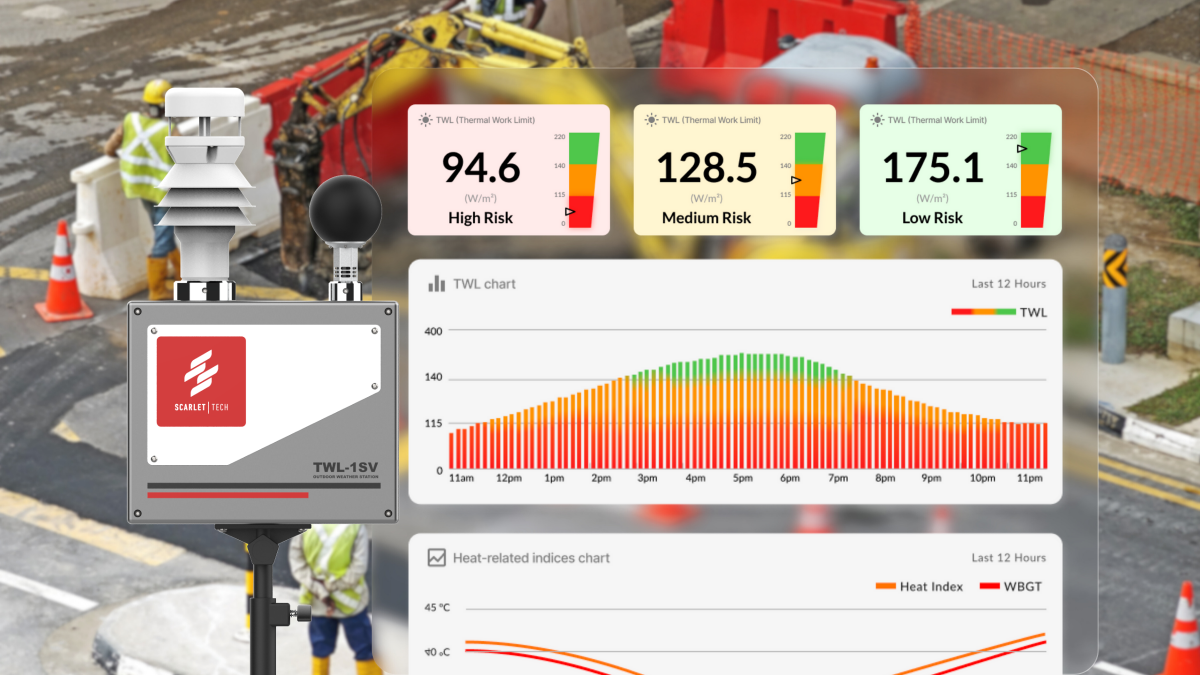Click the sun icon on the Medium Risk card
The width and height of the screenshot is (1200, 675).
click(x=651, y=120)
